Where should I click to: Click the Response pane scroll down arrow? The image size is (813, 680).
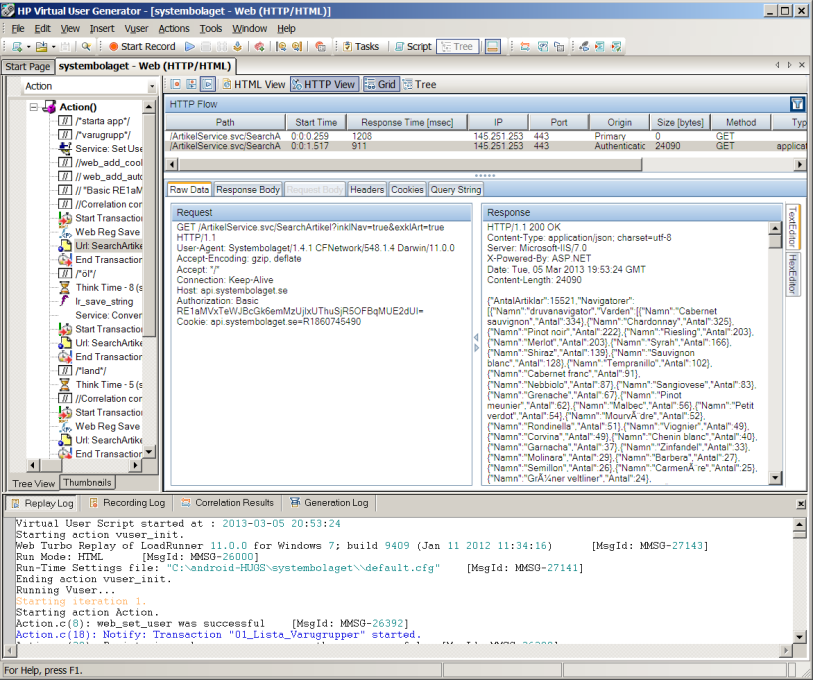(x=775, y=478)
